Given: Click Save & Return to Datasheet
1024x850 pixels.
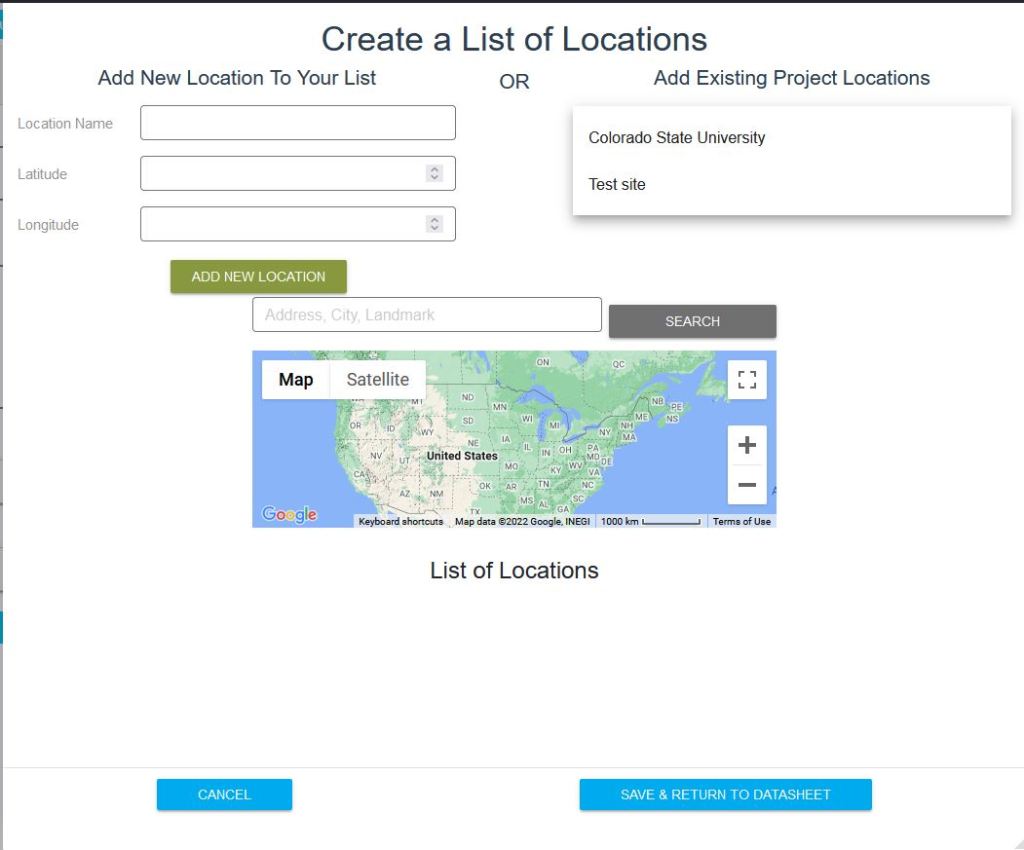Looking at the screenshot, I should [725, 794].
